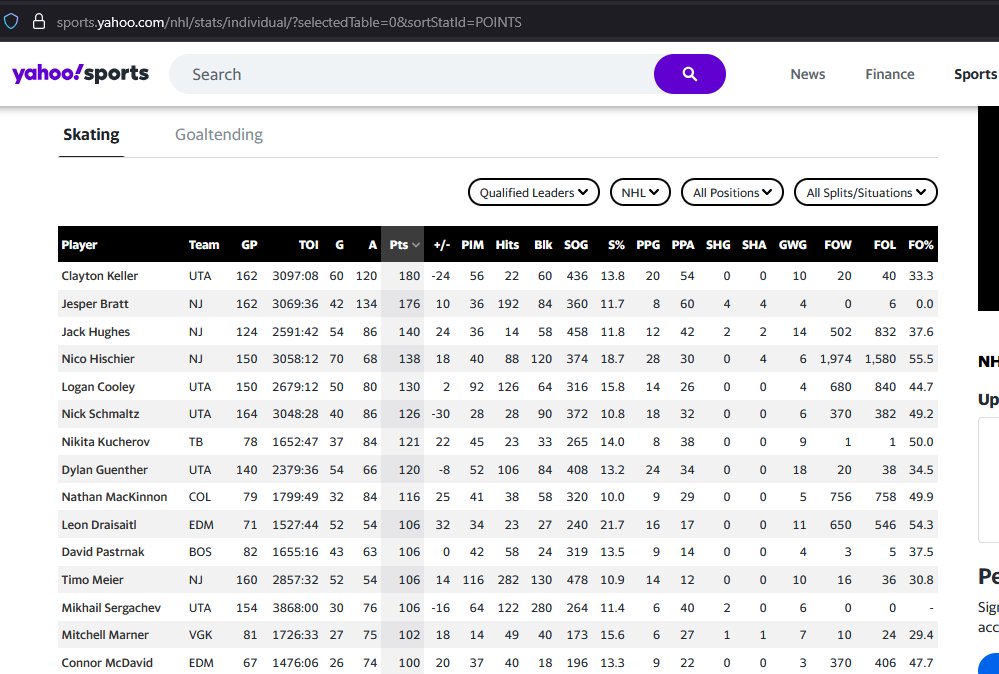Screen dimensions: 999x674
Task: Open Clayton Keller player page
Action: point(99,276)
